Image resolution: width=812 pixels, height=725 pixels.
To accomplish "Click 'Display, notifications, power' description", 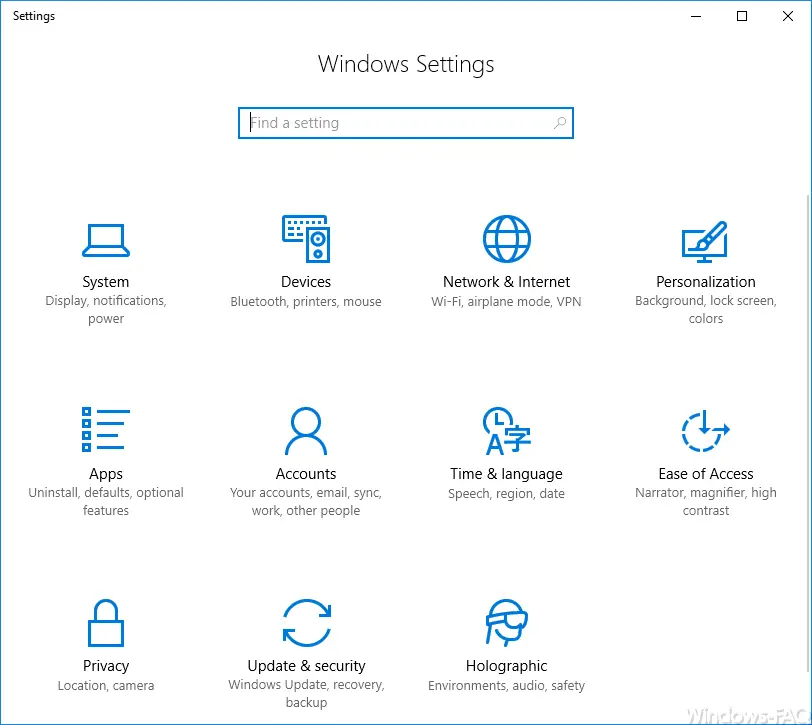I will coord(106,310).
